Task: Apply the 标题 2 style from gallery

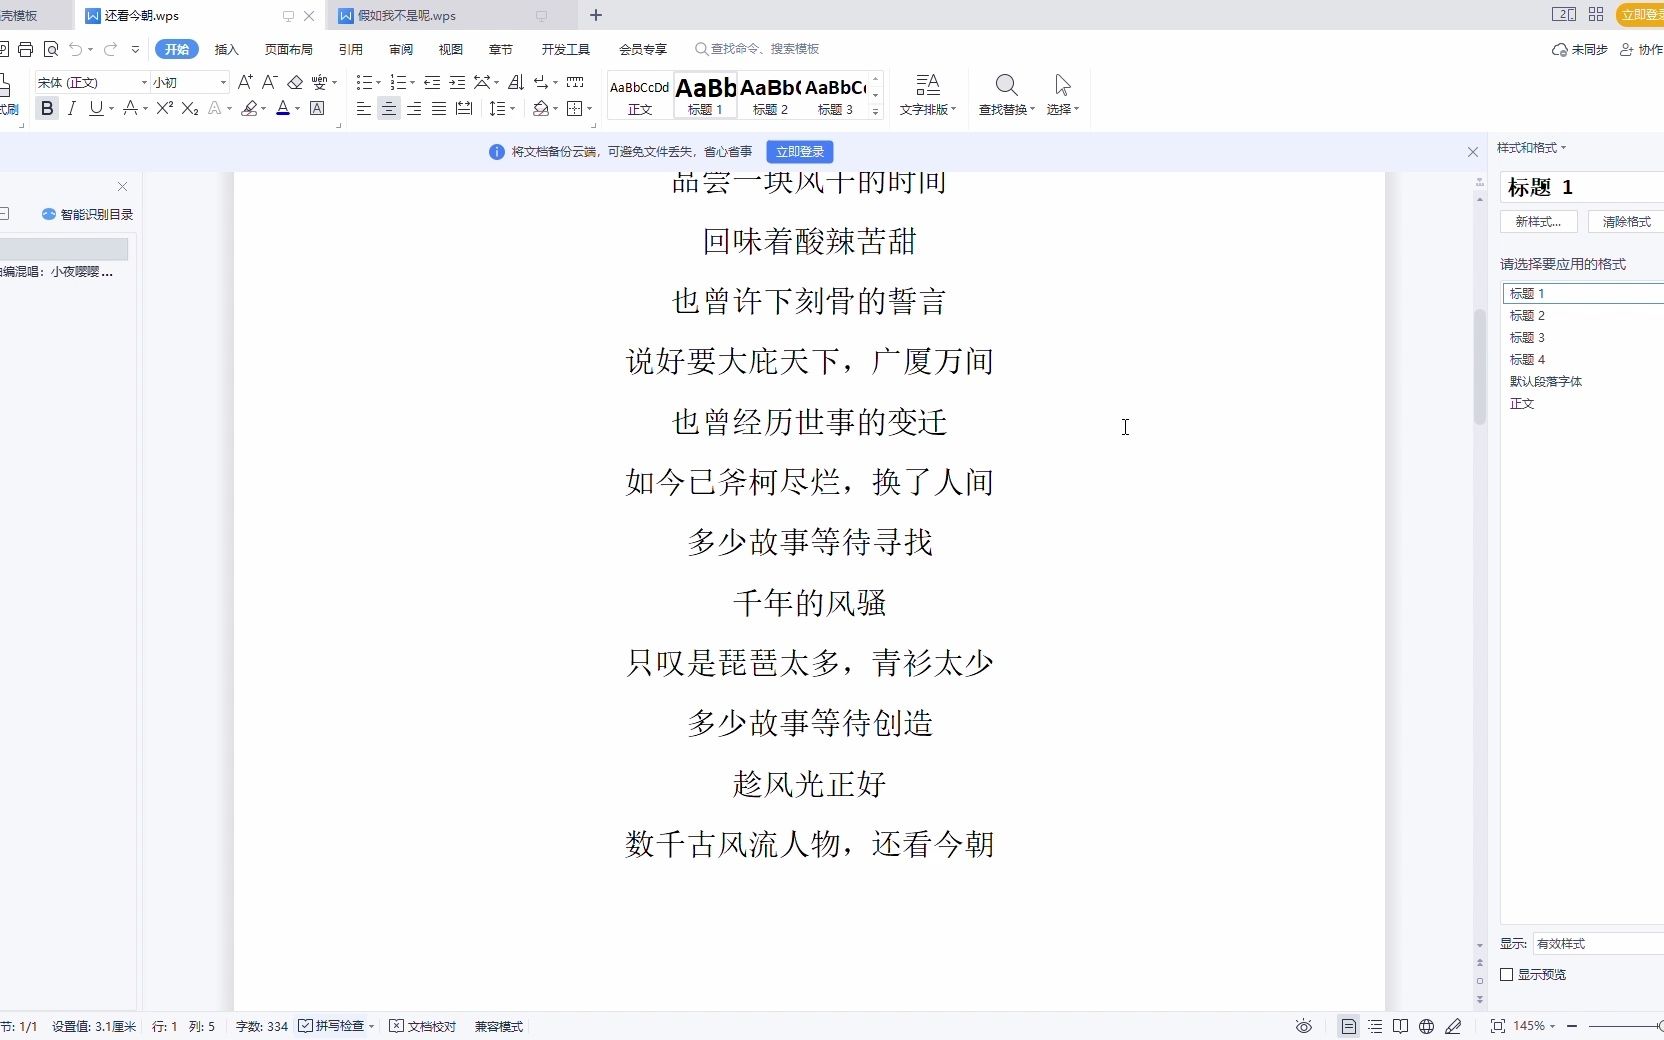Action: [x=770, y=95]
